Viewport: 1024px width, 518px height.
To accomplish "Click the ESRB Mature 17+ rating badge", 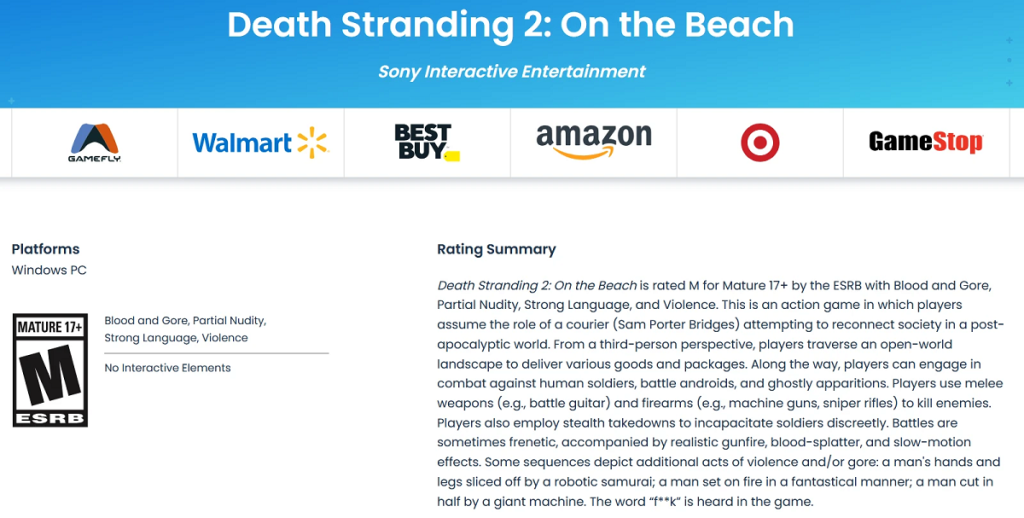I will [50, 370].
